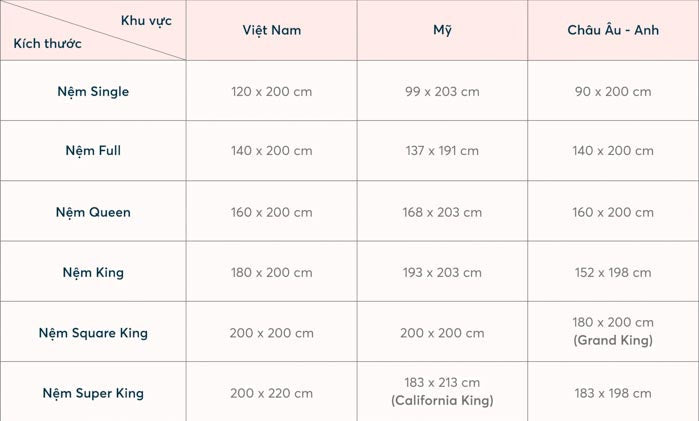Click the Grand King size cell

613,331
